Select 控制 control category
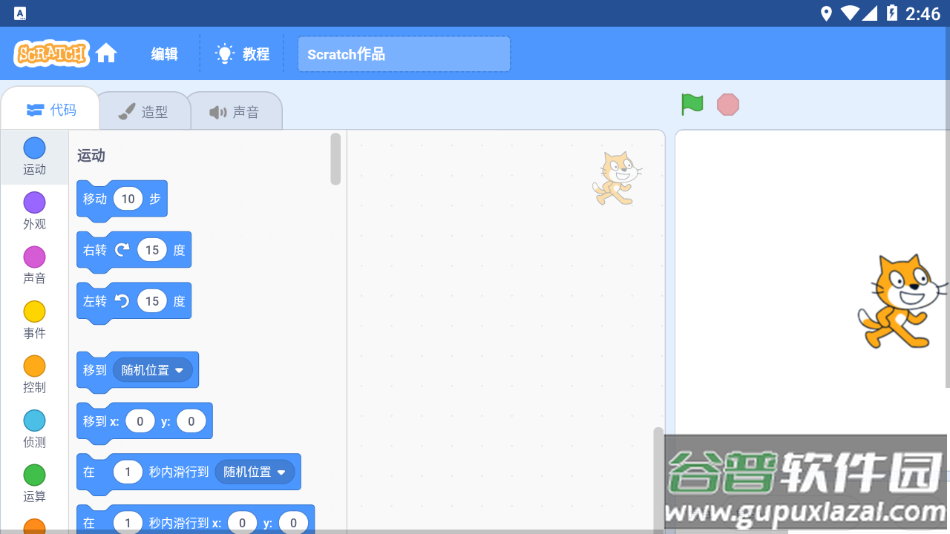The width and height of the screenshot is (950, 534). (x=35, y=375)
